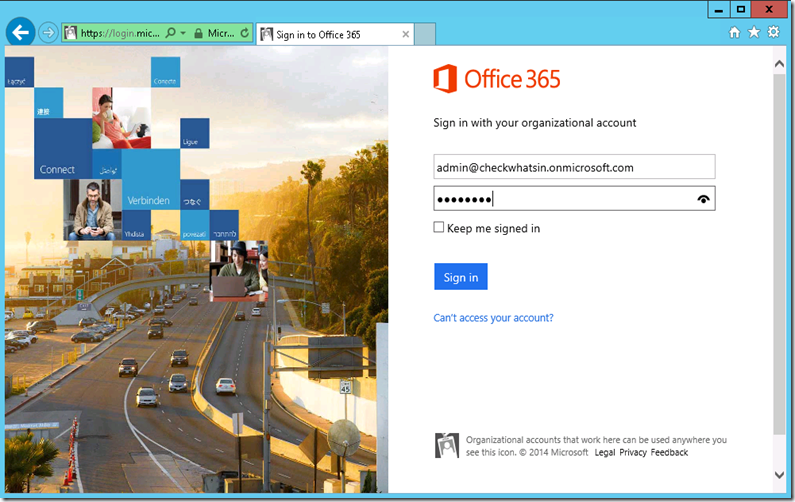Click the 'https://login.mic...' address bar URL text
This screenshot has height=502, width=795.
[120, 33]
